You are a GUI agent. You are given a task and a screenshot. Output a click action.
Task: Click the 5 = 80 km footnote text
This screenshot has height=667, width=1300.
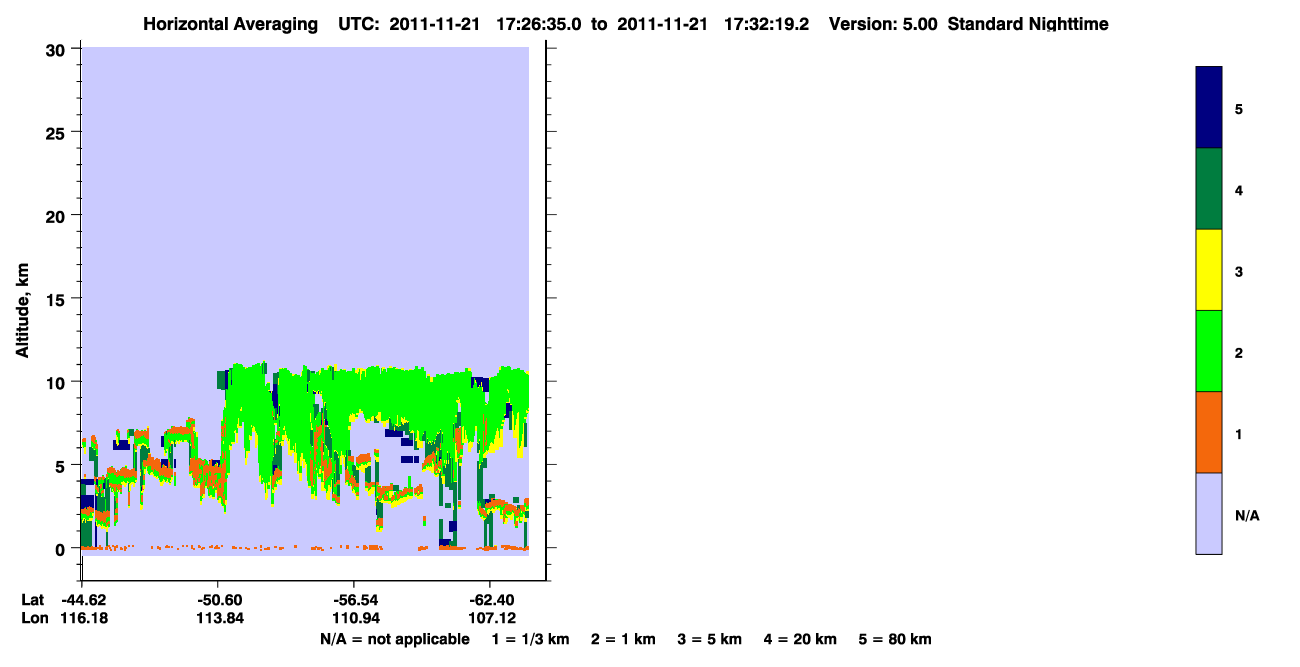pos(895,639)
